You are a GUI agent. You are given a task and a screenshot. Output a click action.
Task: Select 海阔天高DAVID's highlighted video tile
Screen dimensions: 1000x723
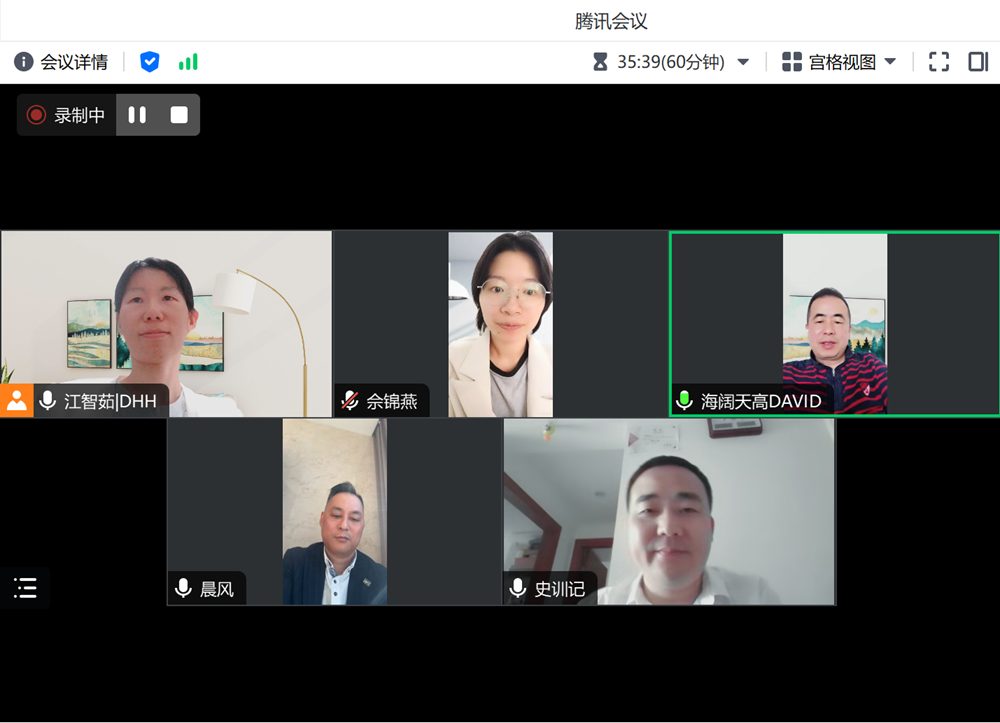(x=835, y=324)
